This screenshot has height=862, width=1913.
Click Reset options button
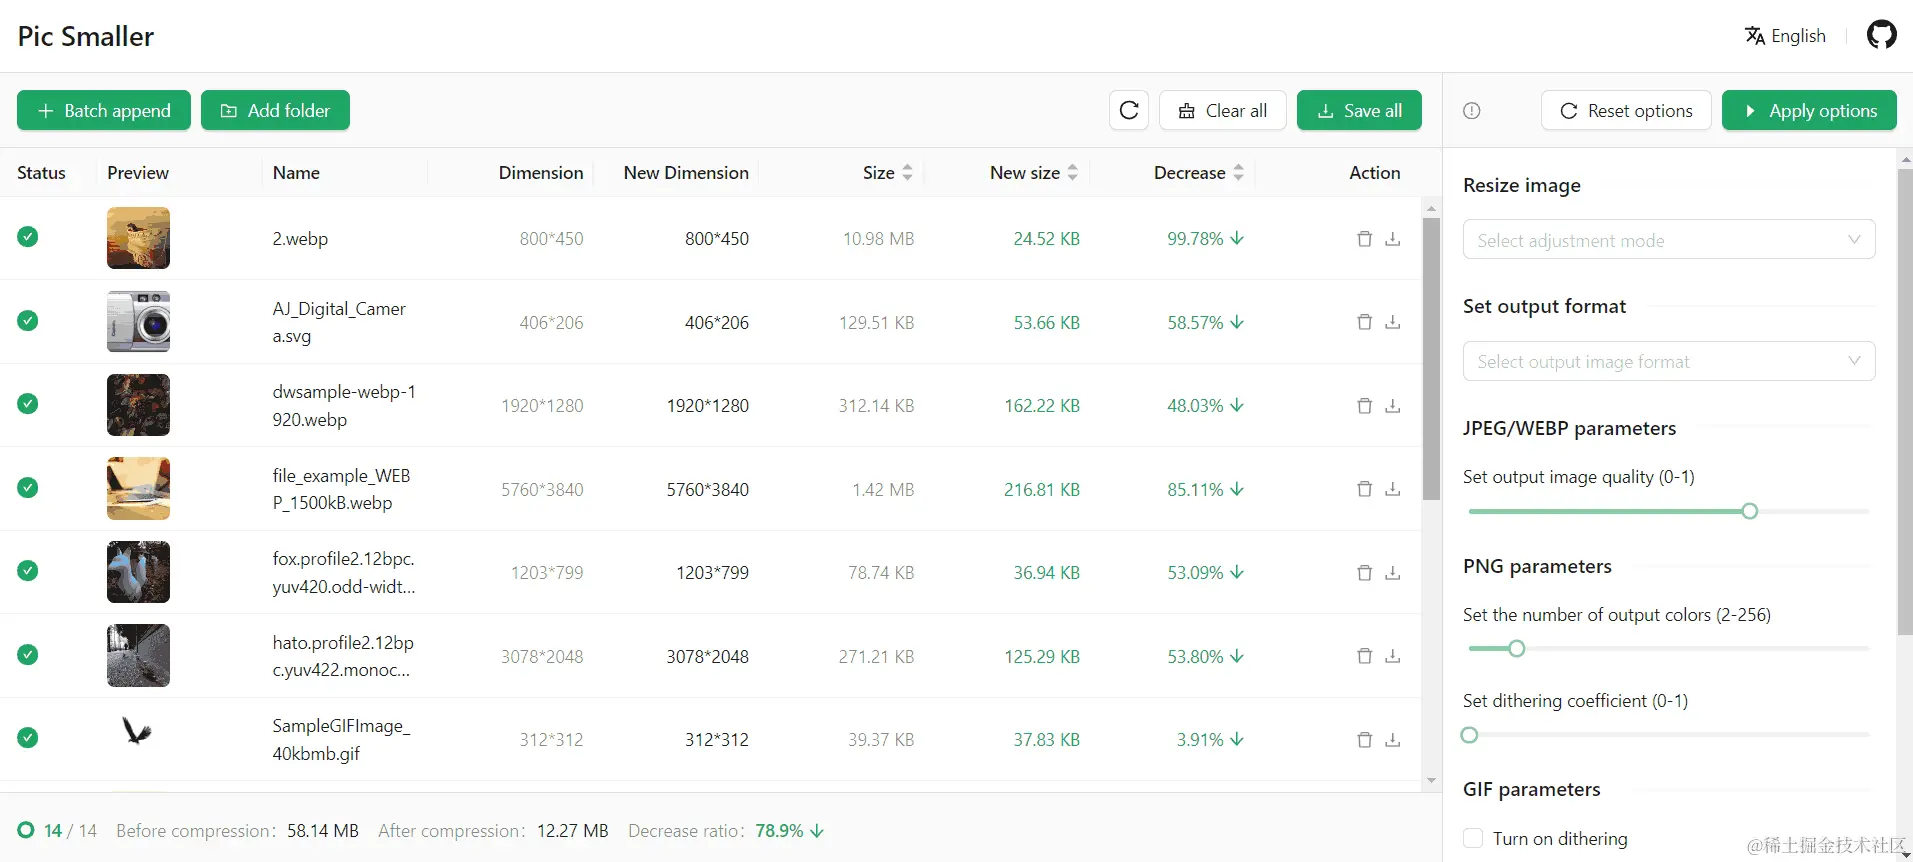(1626, 110)
